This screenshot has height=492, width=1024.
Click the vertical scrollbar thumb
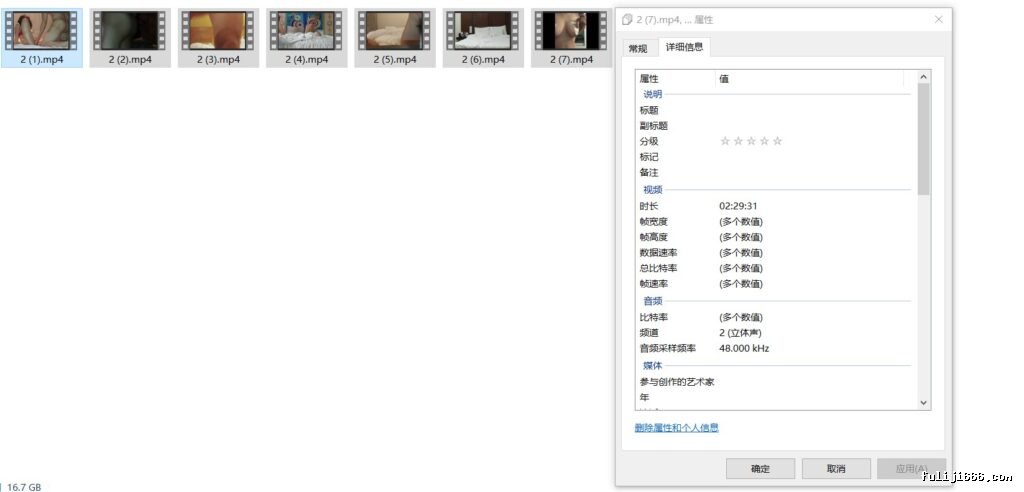[x=923, y=139]
